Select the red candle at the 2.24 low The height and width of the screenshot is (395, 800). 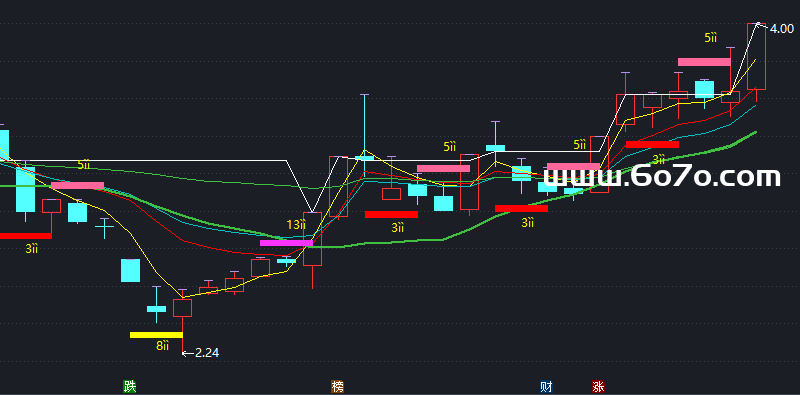182,308
